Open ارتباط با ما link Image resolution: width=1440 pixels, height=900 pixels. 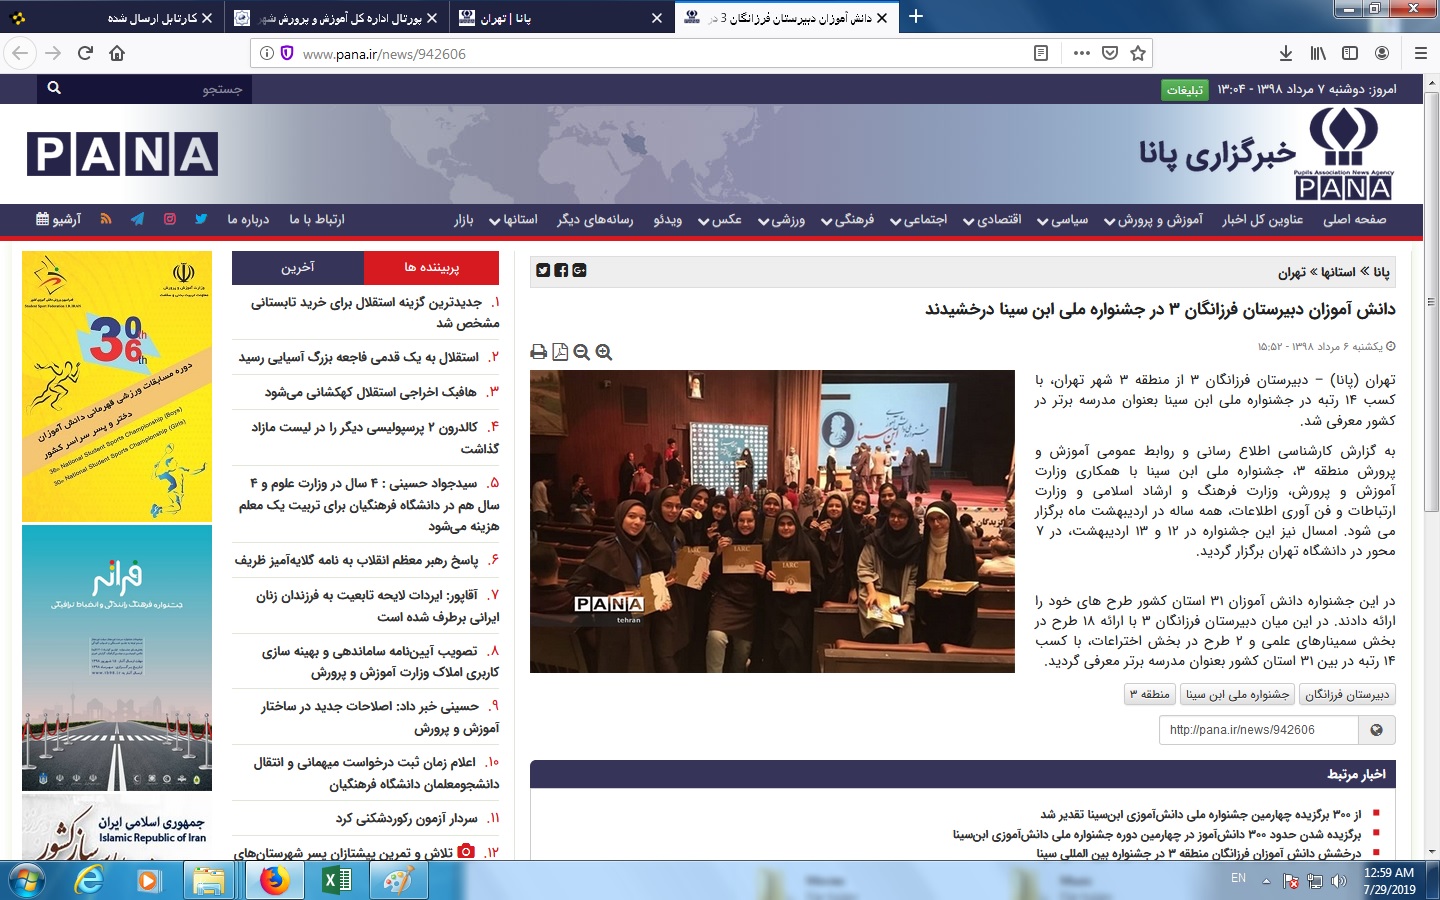316,219
